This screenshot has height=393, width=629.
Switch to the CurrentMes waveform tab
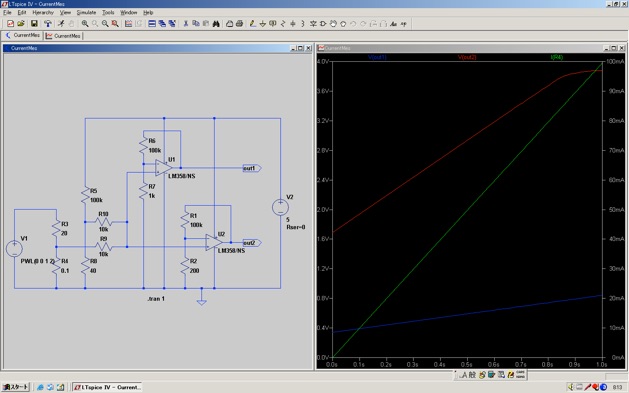(x=63, y=36)
